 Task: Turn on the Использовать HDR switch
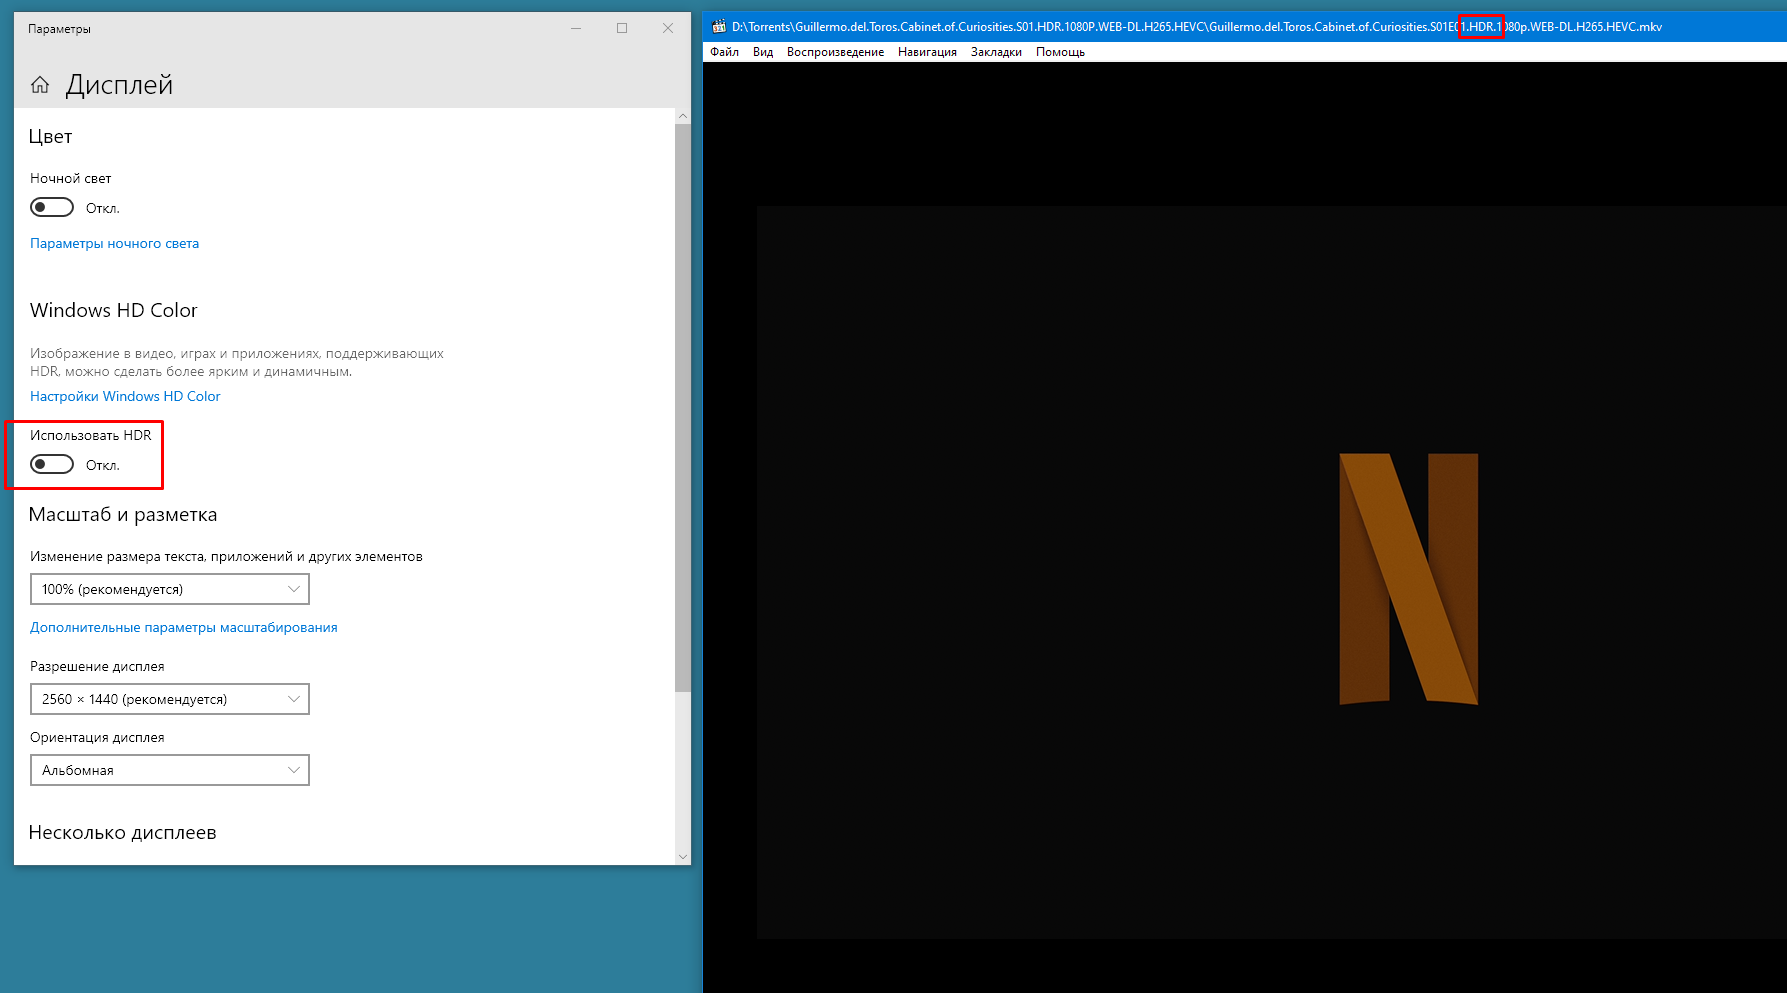coord(52,464)
